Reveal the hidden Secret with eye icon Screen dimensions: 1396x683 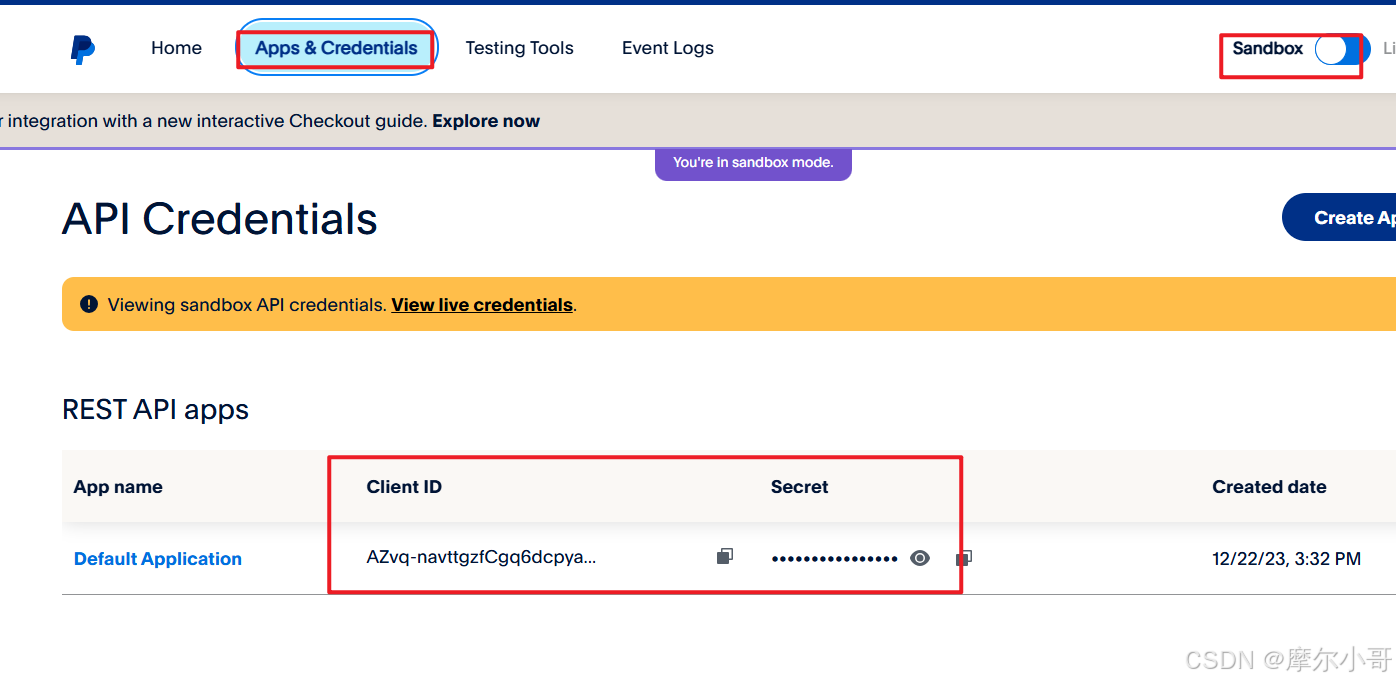[920, 558]
